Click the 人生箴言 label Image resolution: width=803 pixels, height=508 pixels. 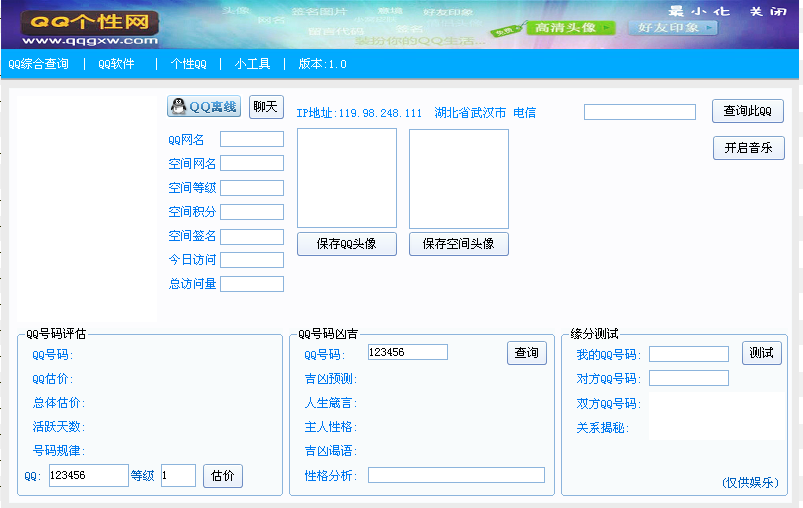click(330, 403)
